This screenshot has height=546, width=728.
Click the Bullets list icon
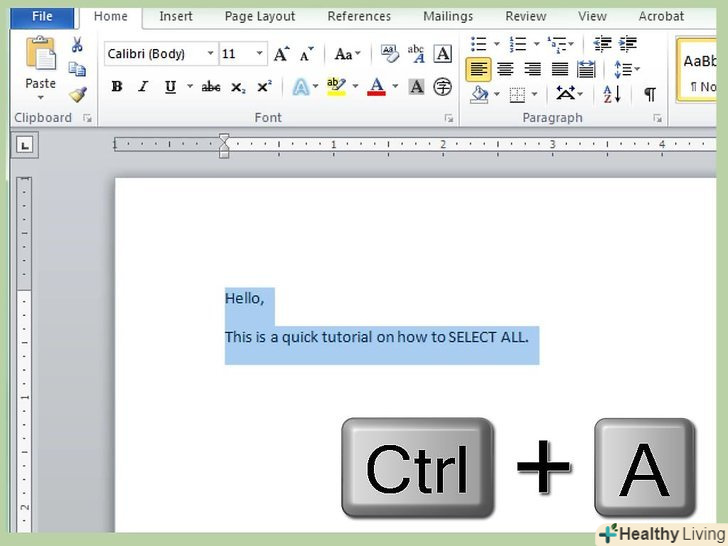[478, 44]
